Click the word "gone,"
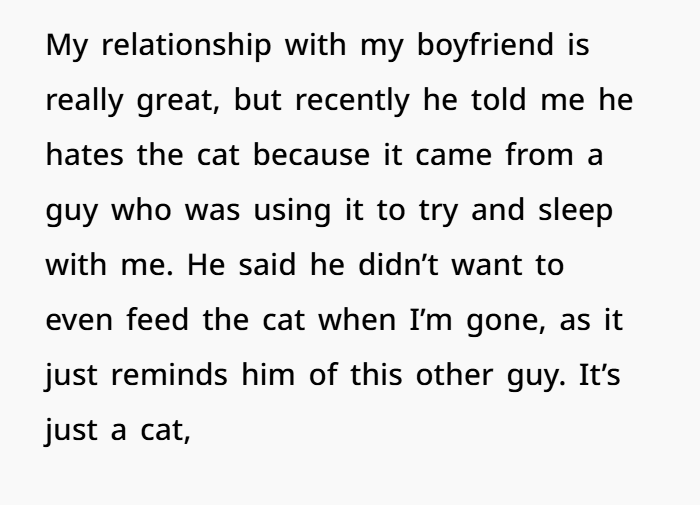 click(x=506, y=321)
